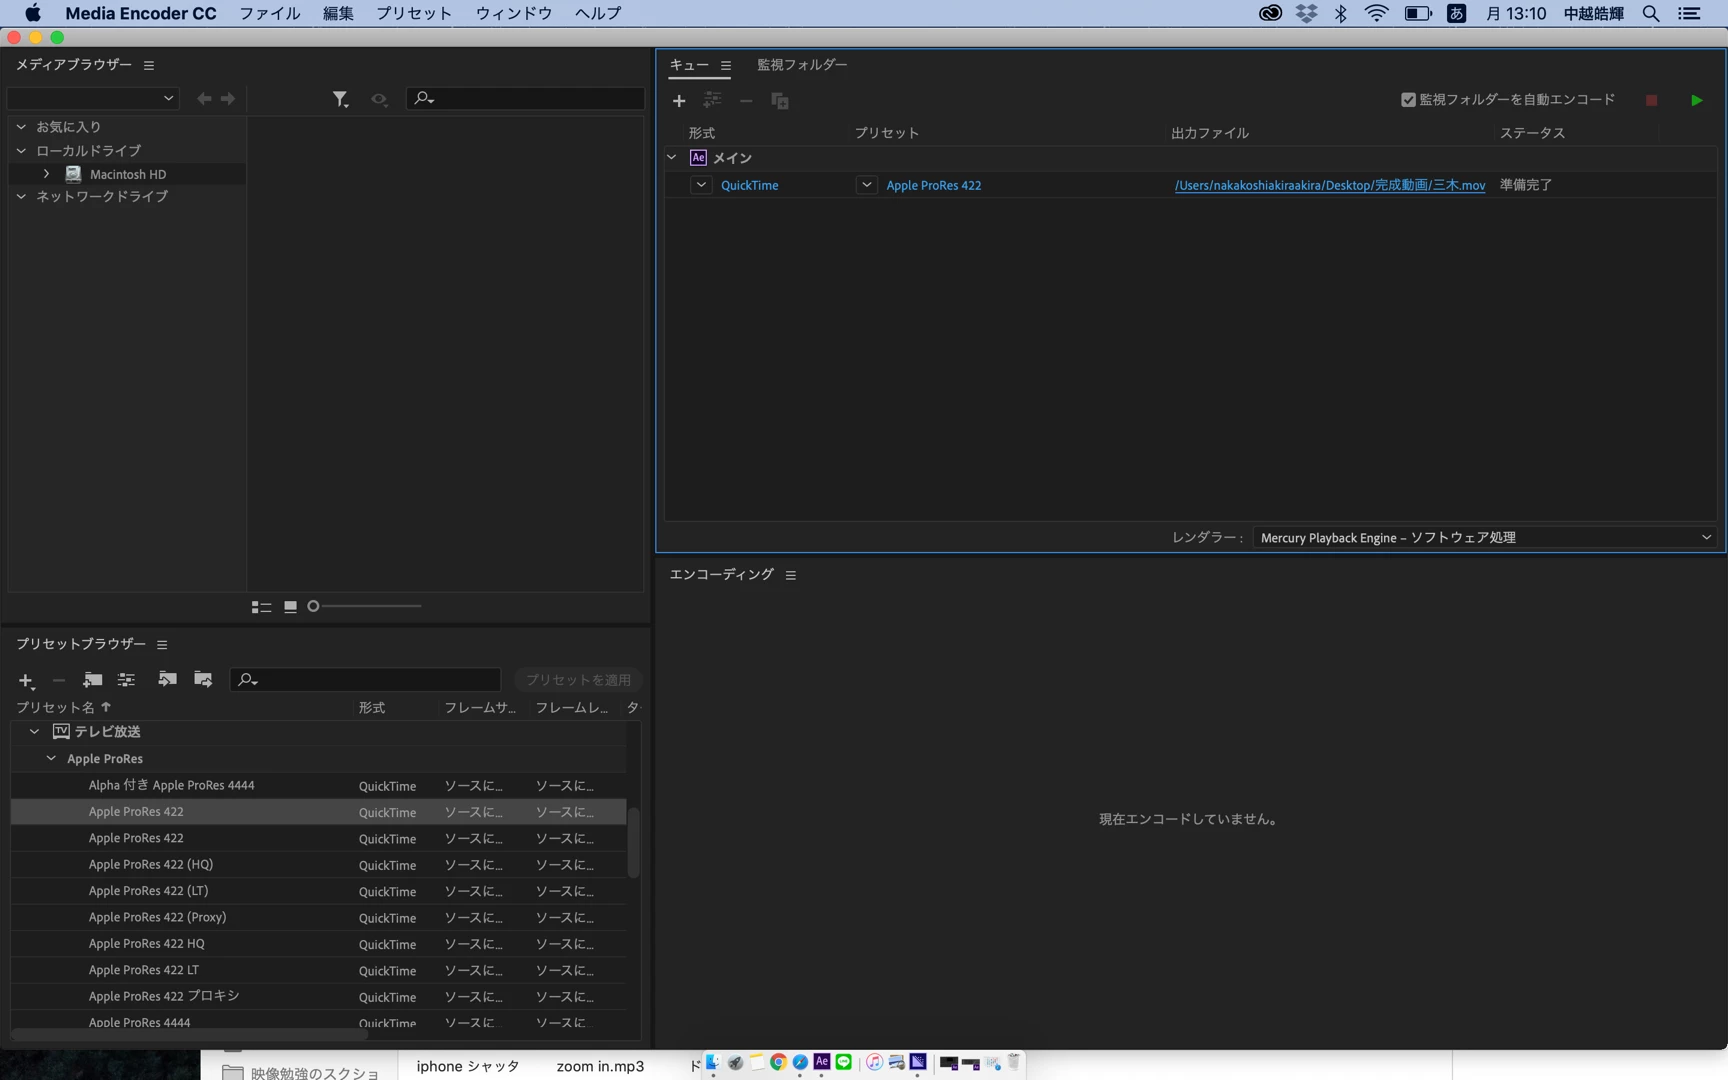Export presets icon in Preset Browser

tap(203, 680)
